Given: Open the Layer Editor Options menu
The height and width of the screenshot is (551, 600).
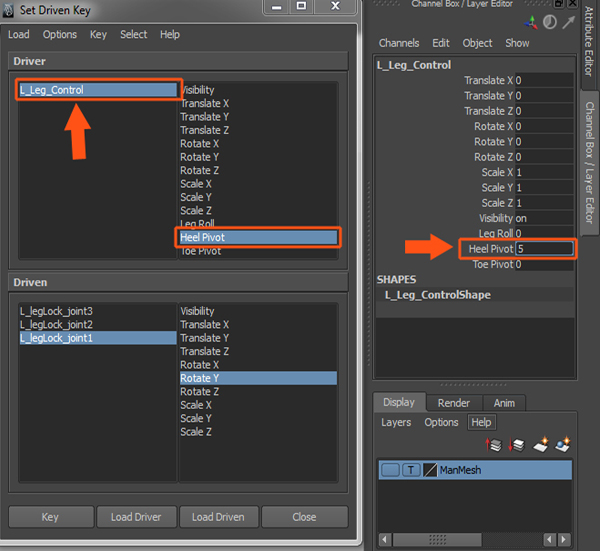Looking at the screenshot, I should 441,422.
